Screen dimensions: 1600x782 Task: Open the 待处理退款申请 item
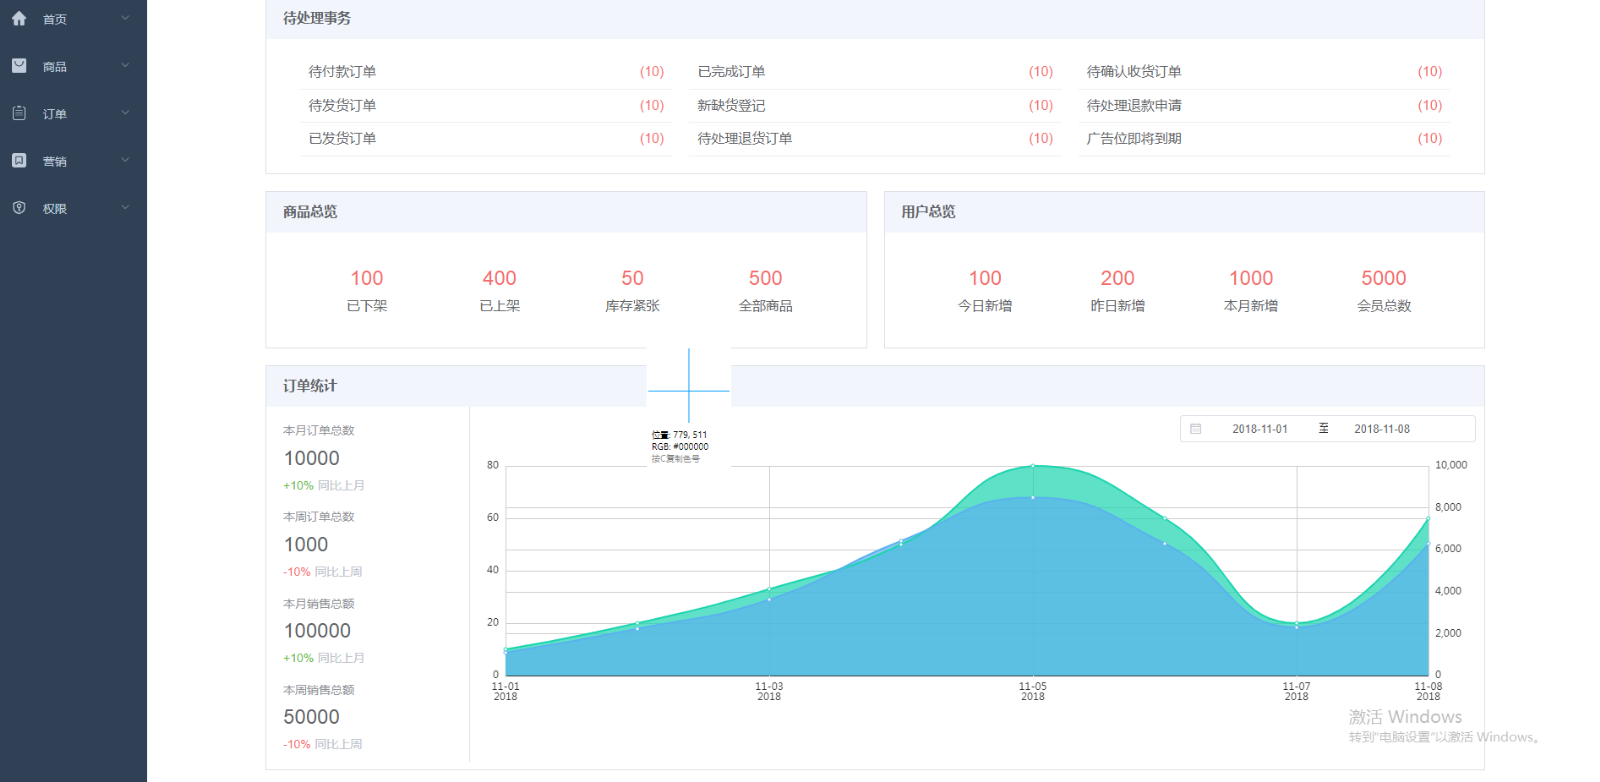[1134, 106]
